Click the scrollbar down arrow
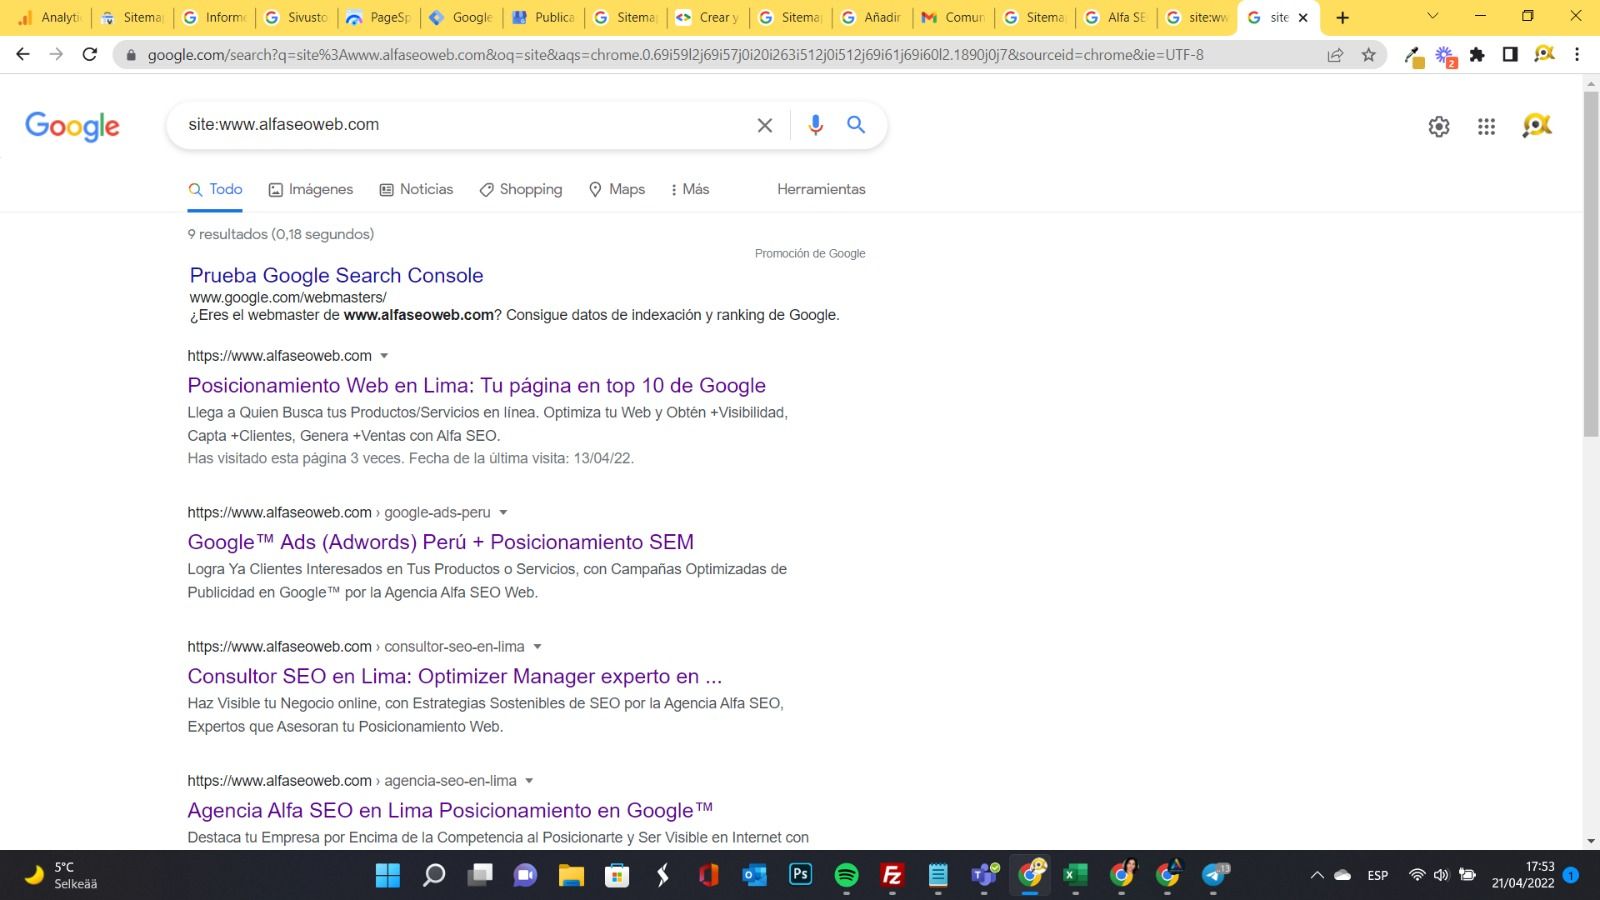 tap(1591, 842)
